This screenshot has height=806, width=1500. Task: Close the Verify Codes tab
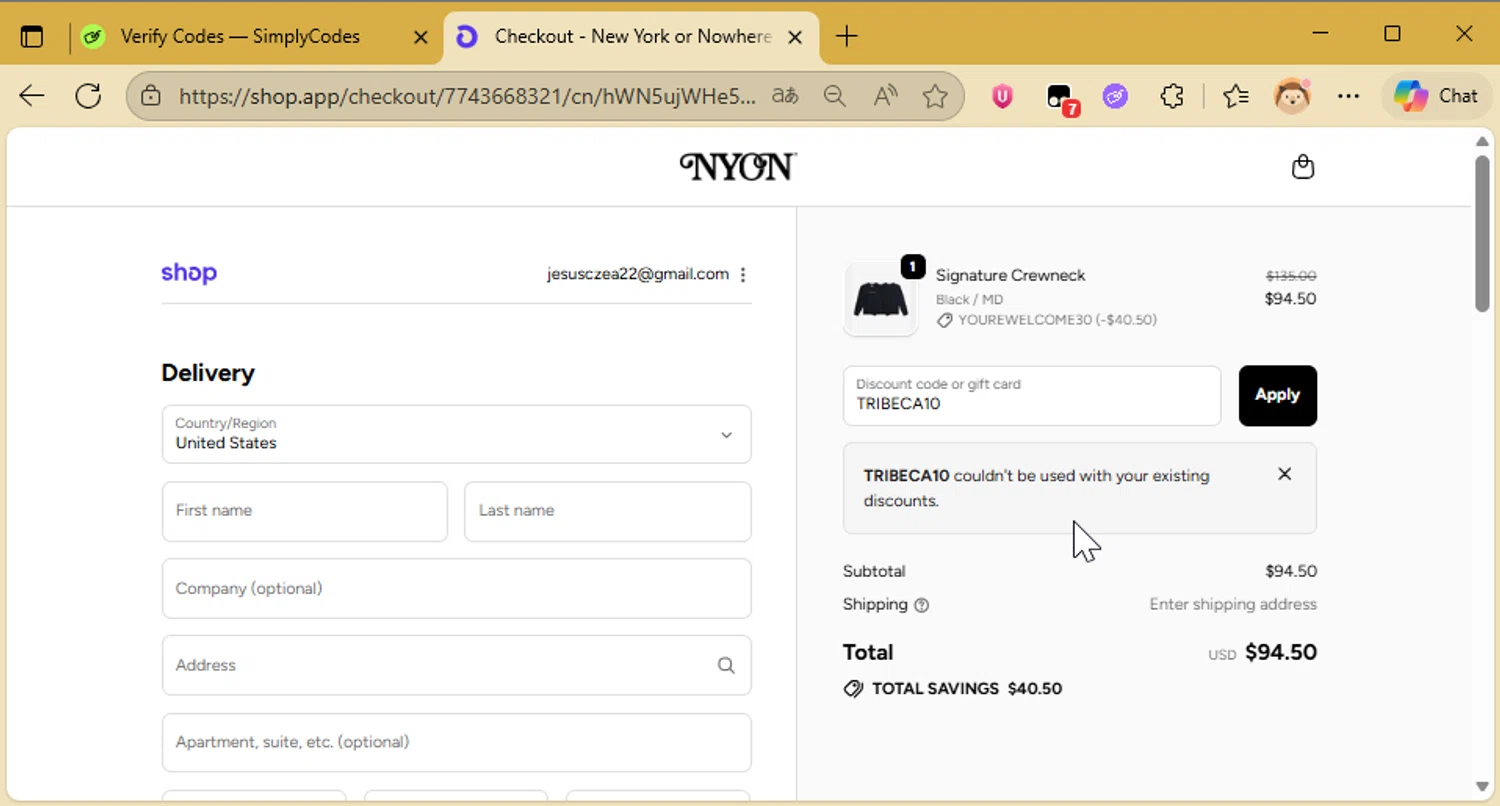pyautogui.click(x=421, y=37)
